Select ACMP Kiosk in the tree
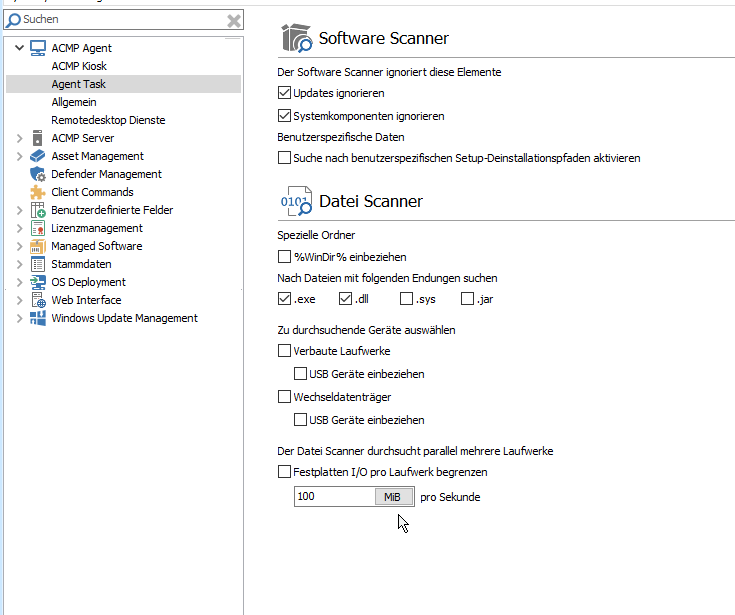 [x=79, y=66]
